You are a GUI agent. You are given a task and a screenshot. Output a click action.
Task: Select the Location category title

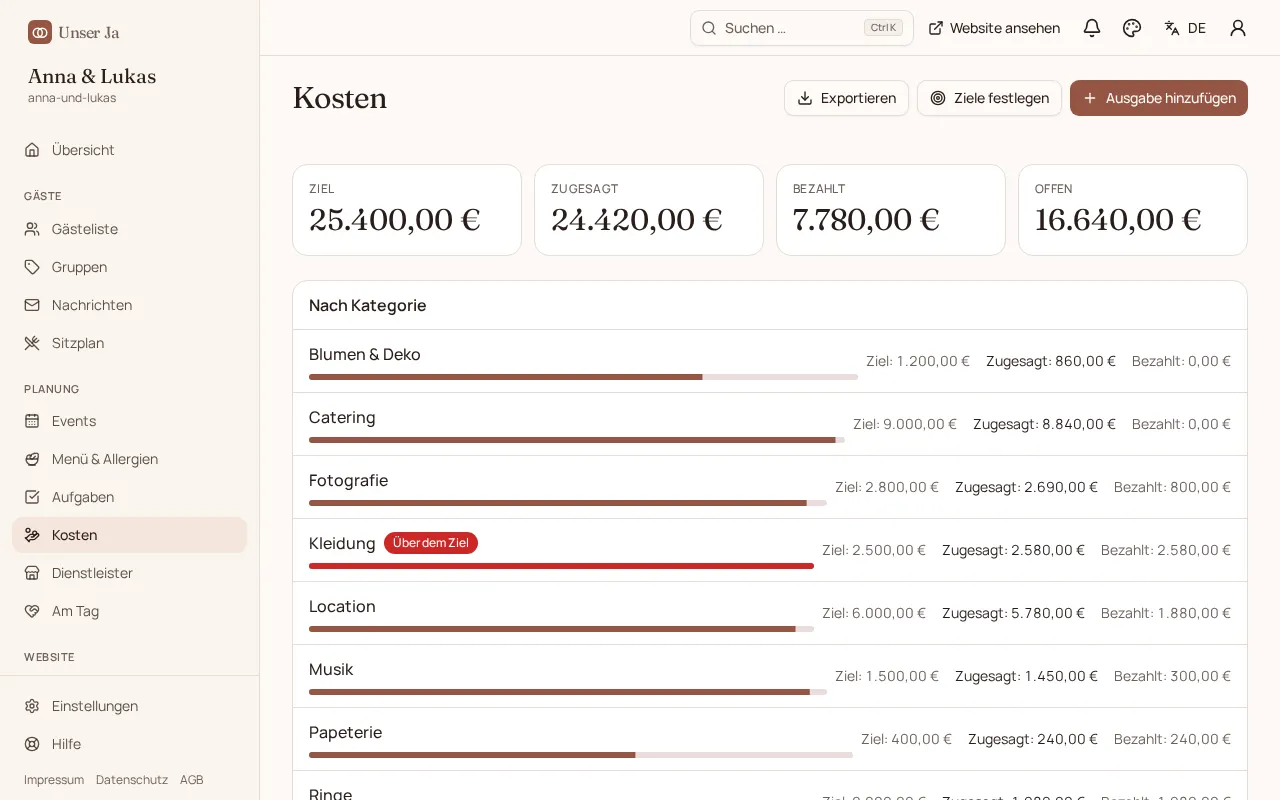342,606
